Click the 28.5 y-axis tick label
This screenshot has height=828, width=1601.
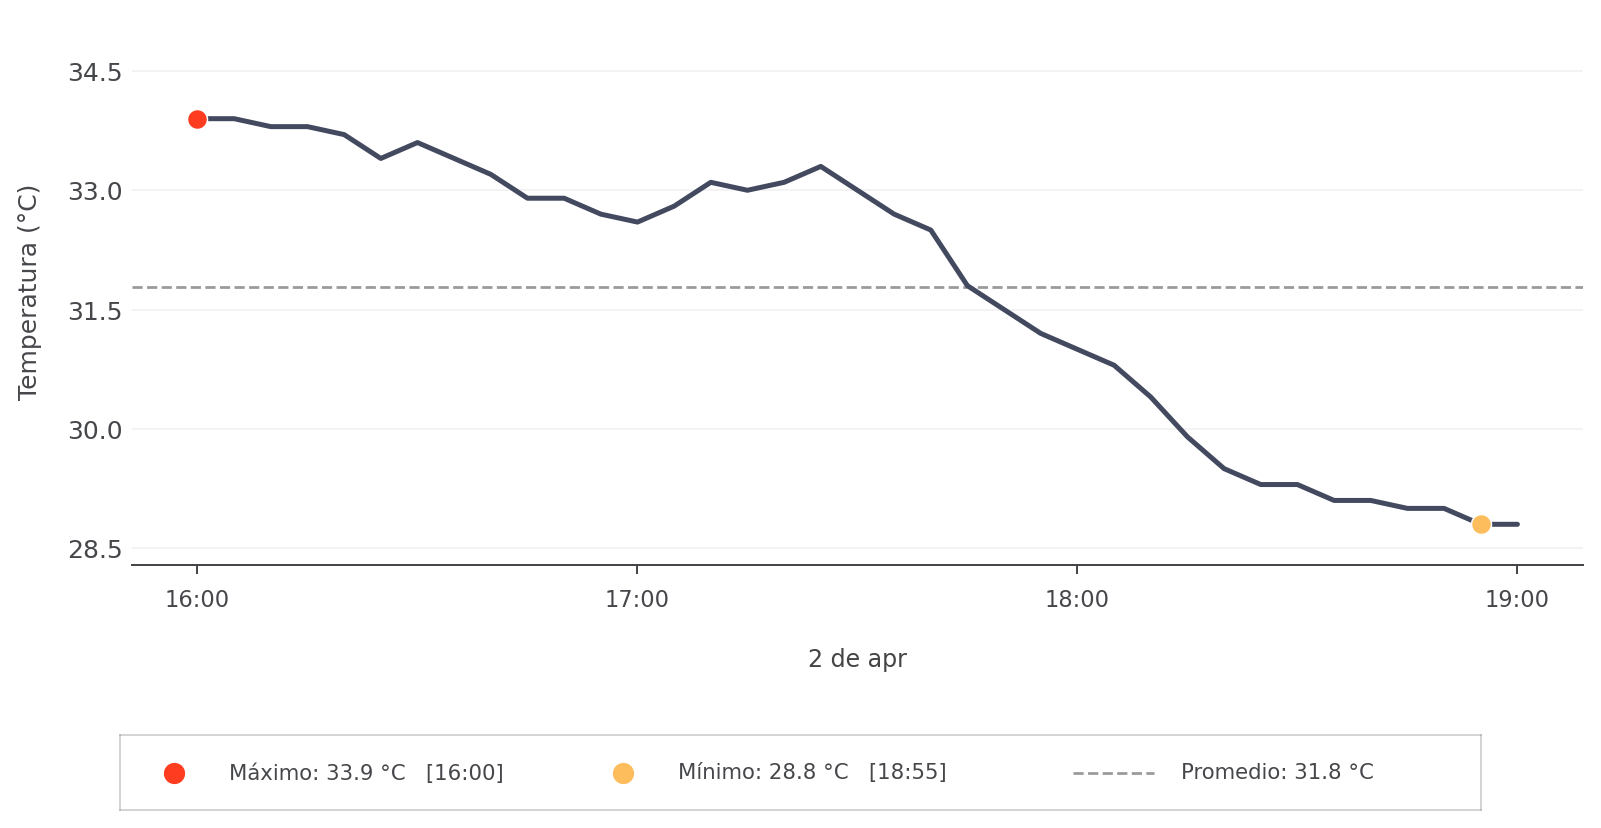pyautogui.click(x=95, y=549)
